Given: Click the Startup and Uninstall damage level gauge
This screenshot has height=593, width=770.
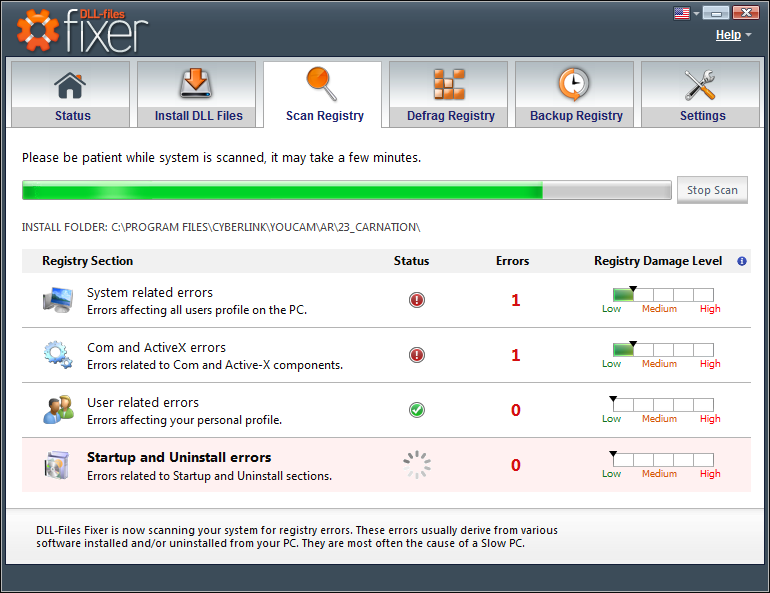Looking at the screenshot, I should coord(663,459).
